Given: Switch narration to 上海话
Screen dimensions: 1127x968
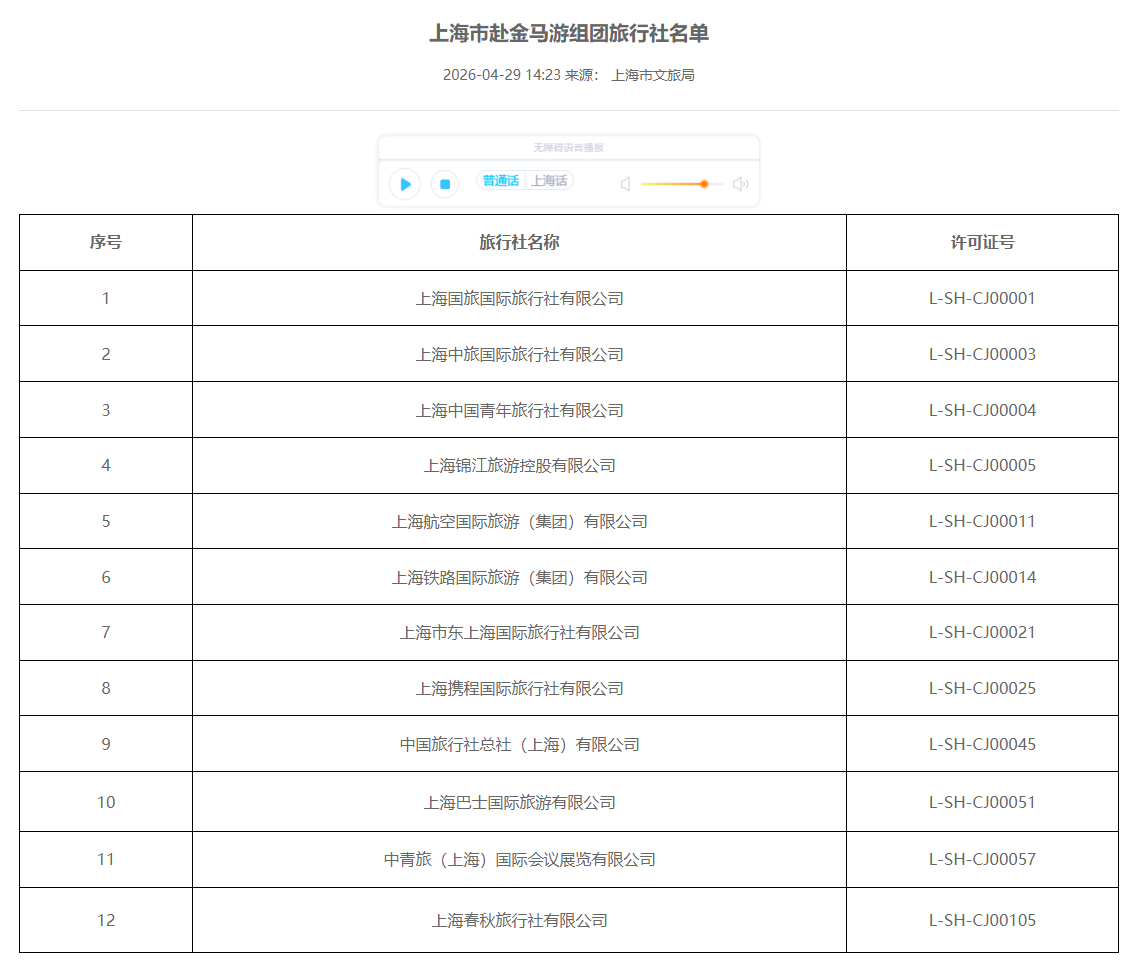Looking at the screenshot, I should coord(549,181).
